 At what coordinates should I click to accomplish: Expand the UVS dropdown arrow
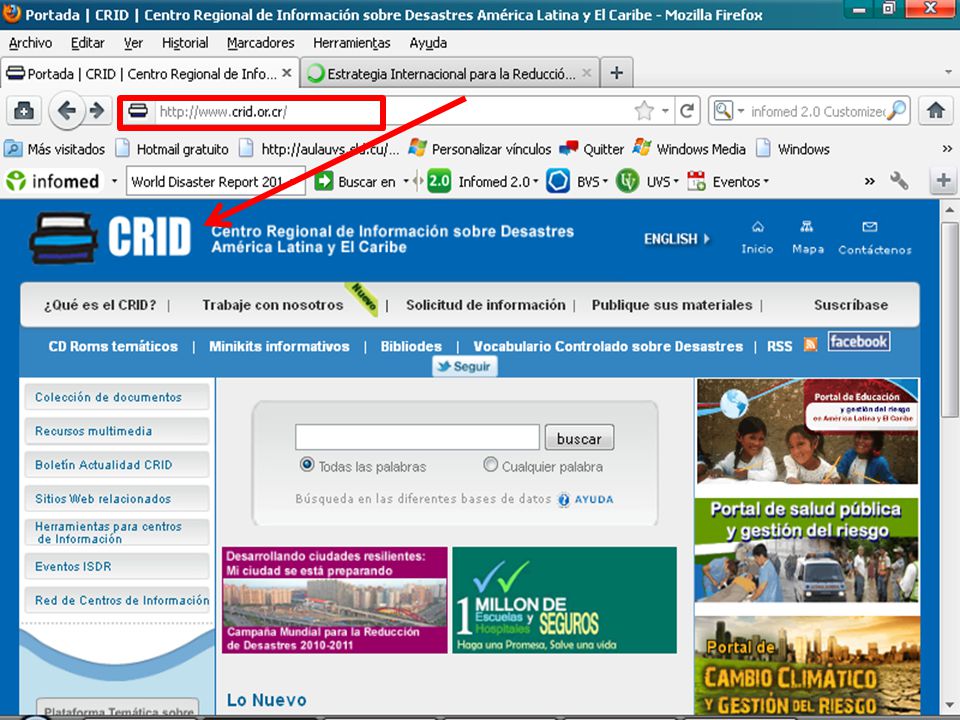(x=676, y=181)
